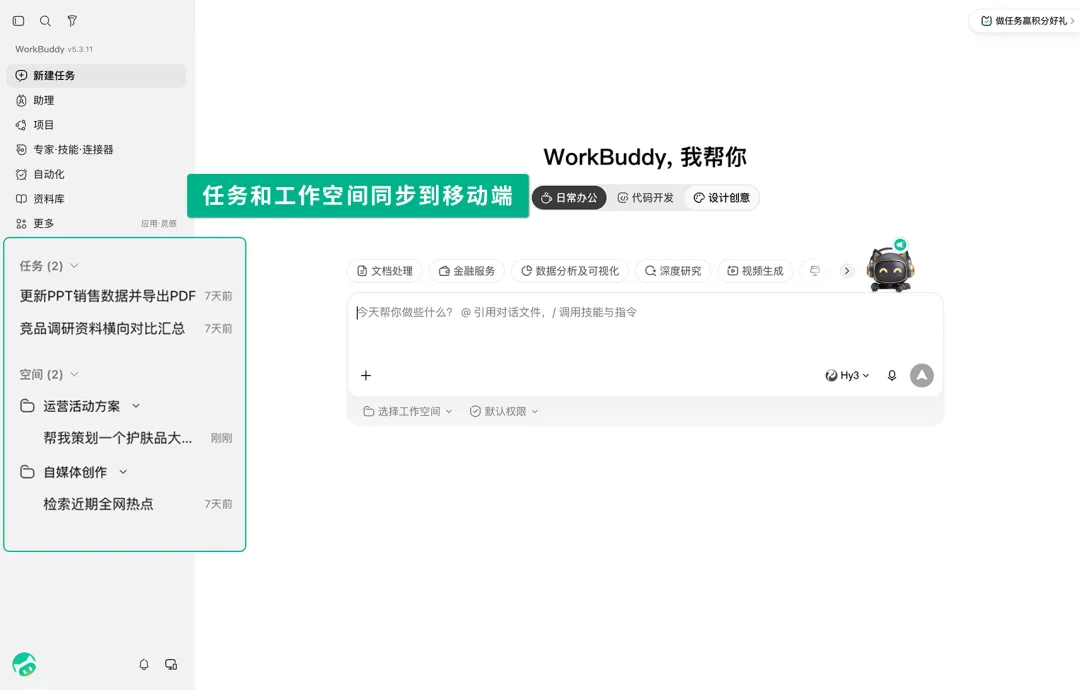This screenshot has width=1080, height=690.
Task: Click 应用·灵感 label beside 更多
Action: click(159, 224)
